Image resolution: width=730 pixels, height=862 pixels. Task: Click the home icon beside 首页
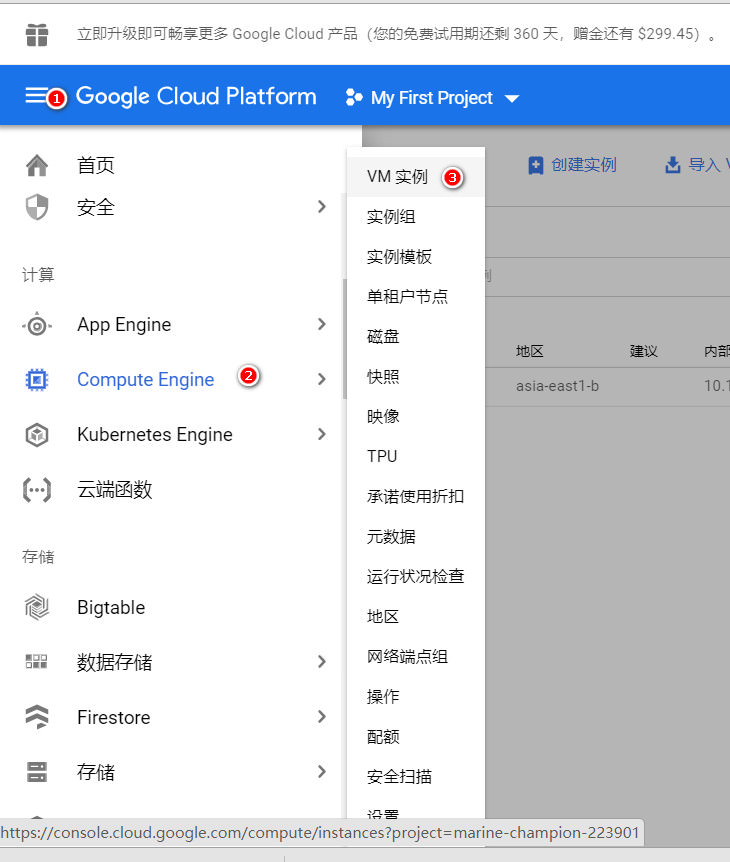tap(37, 165)
